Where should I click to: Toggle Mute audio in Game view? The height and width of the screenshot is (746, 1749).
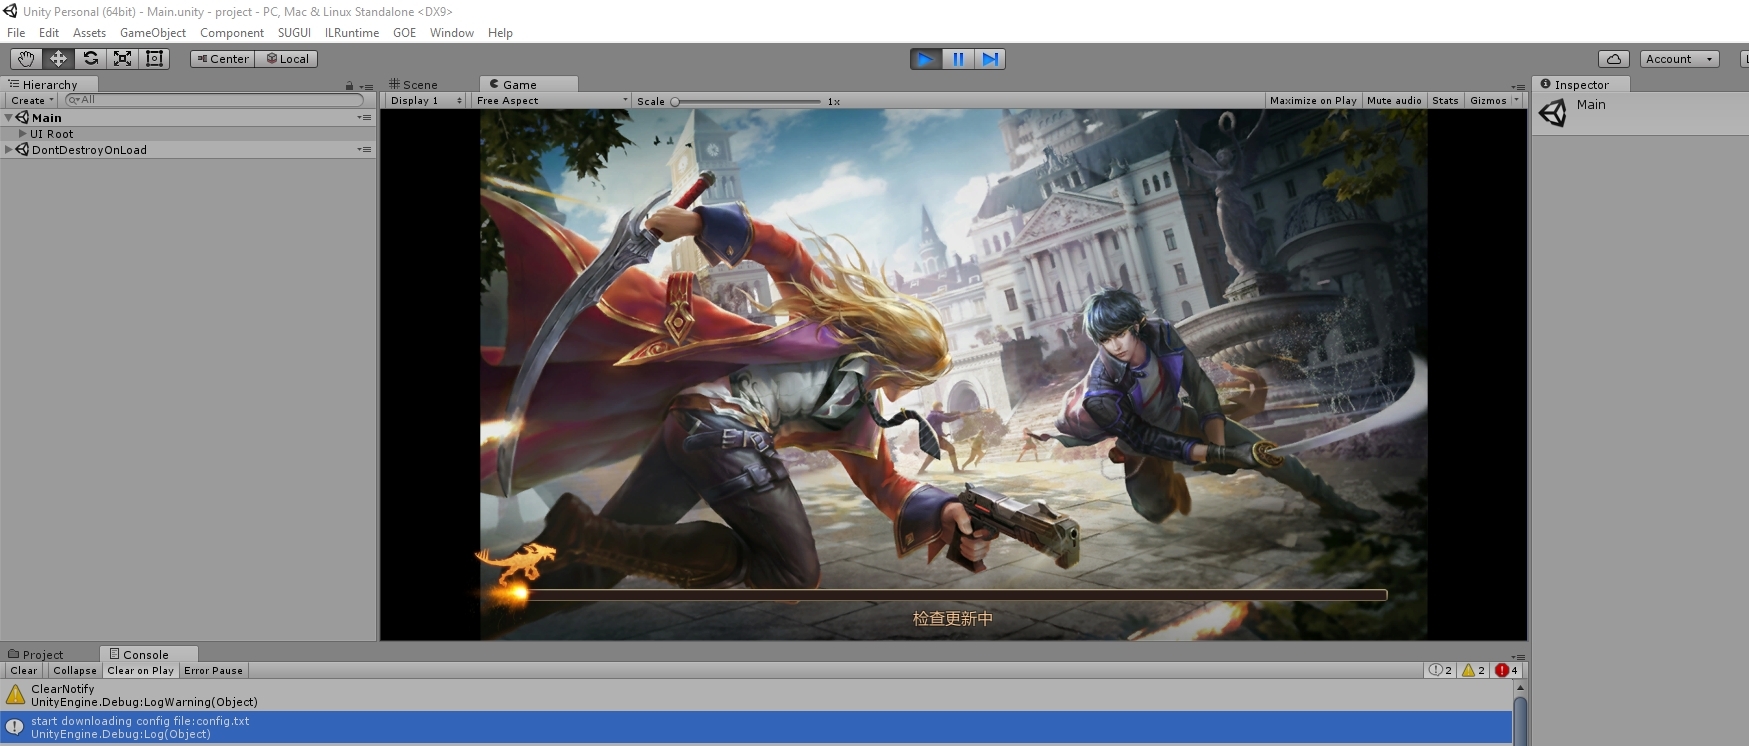(1394, 100)
